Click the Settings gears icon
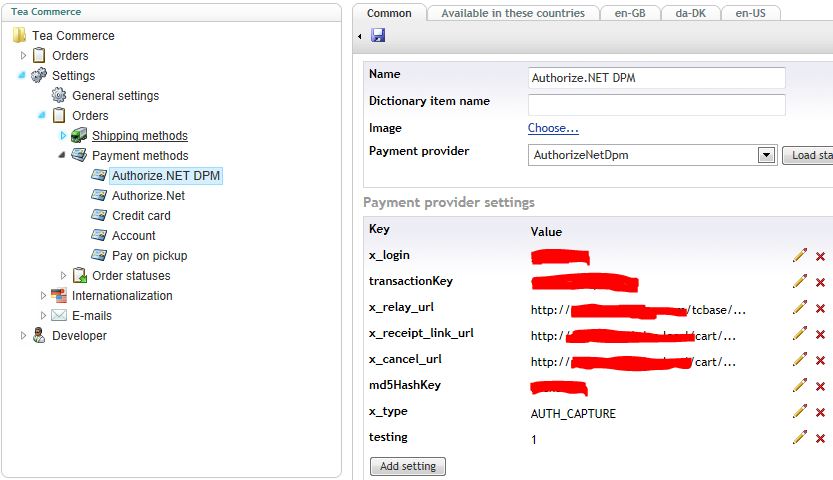This screenshot has height=480, width=833. tap(39, 75)
